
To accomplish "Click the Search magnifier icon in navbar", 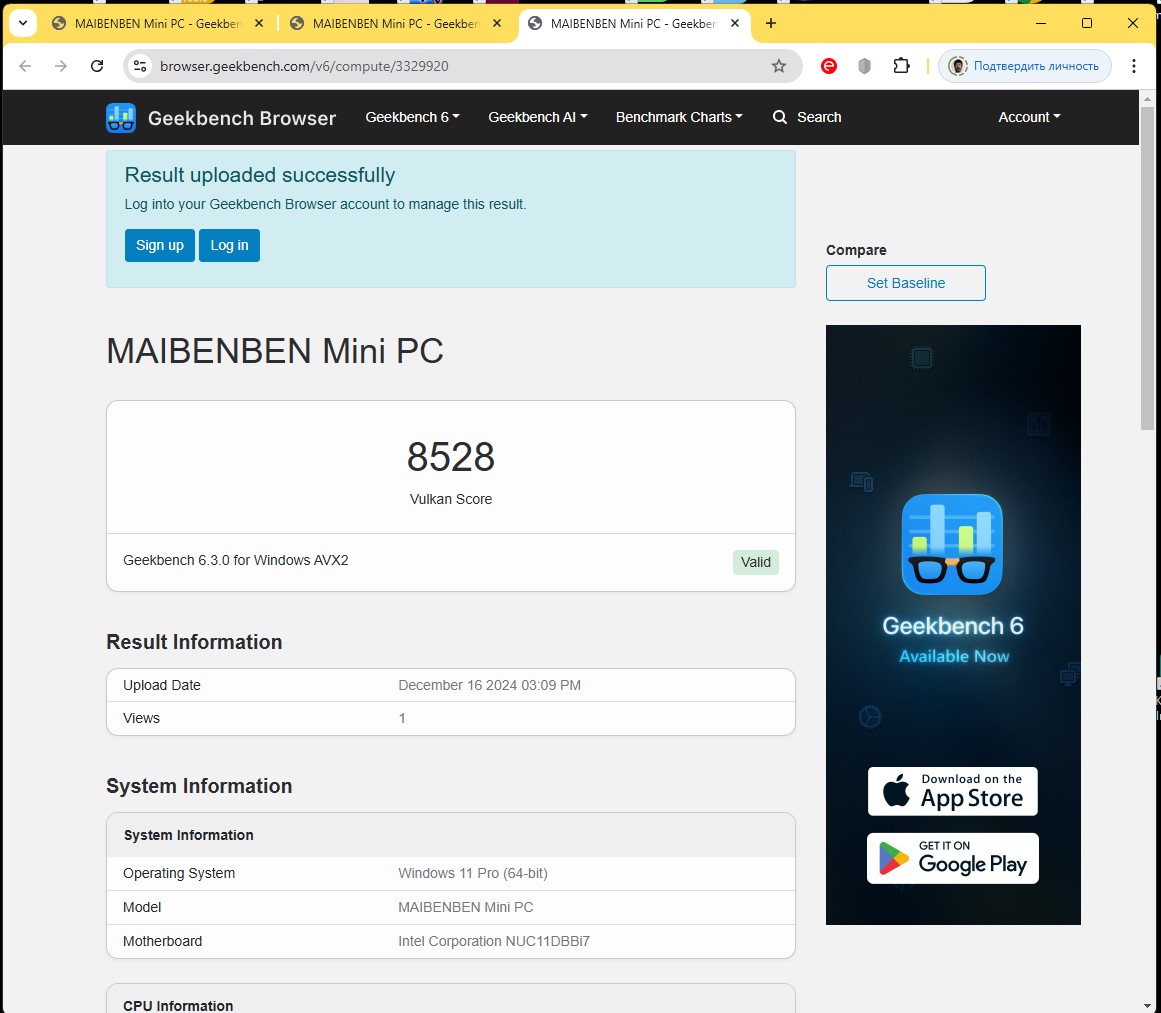I will pos(780,117).
